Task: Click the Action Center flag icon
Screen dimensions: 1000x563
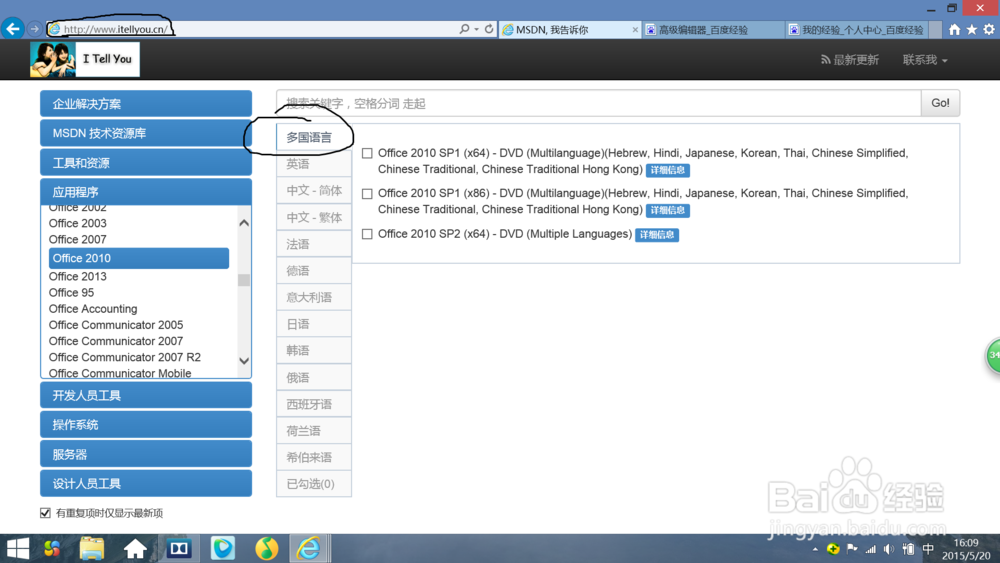Action: (852, 548)
